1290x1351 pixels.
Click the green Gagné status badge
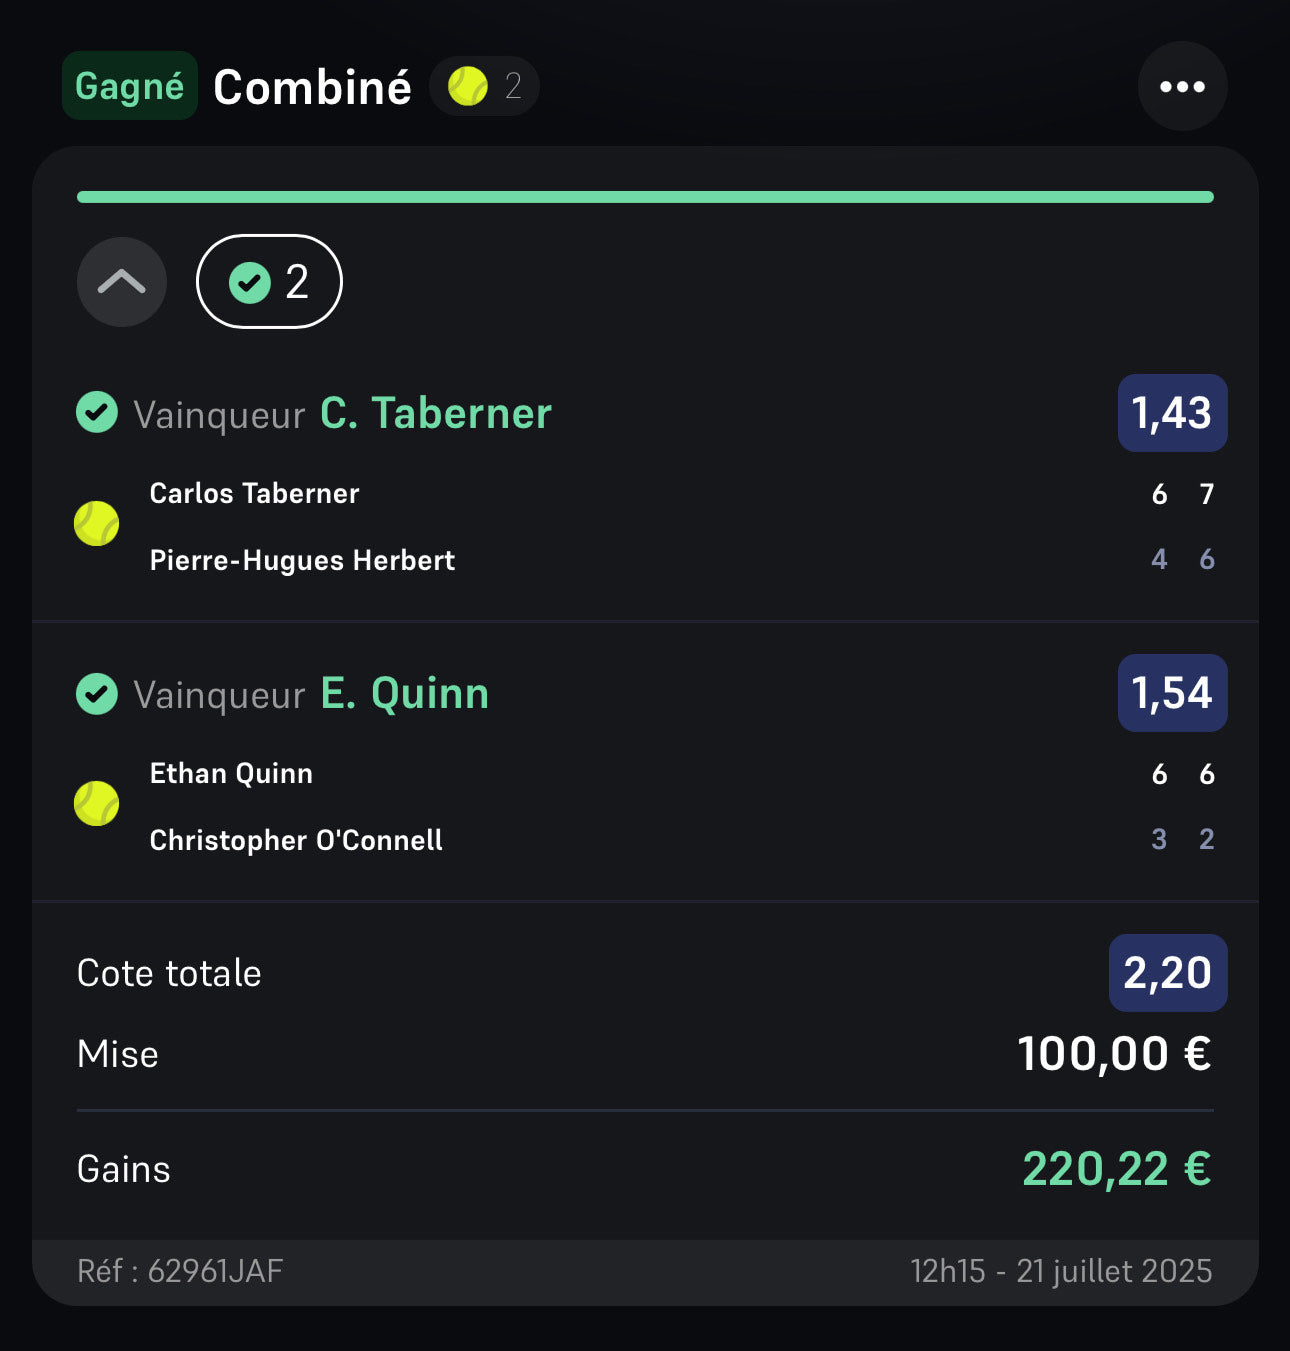[130, 86]
